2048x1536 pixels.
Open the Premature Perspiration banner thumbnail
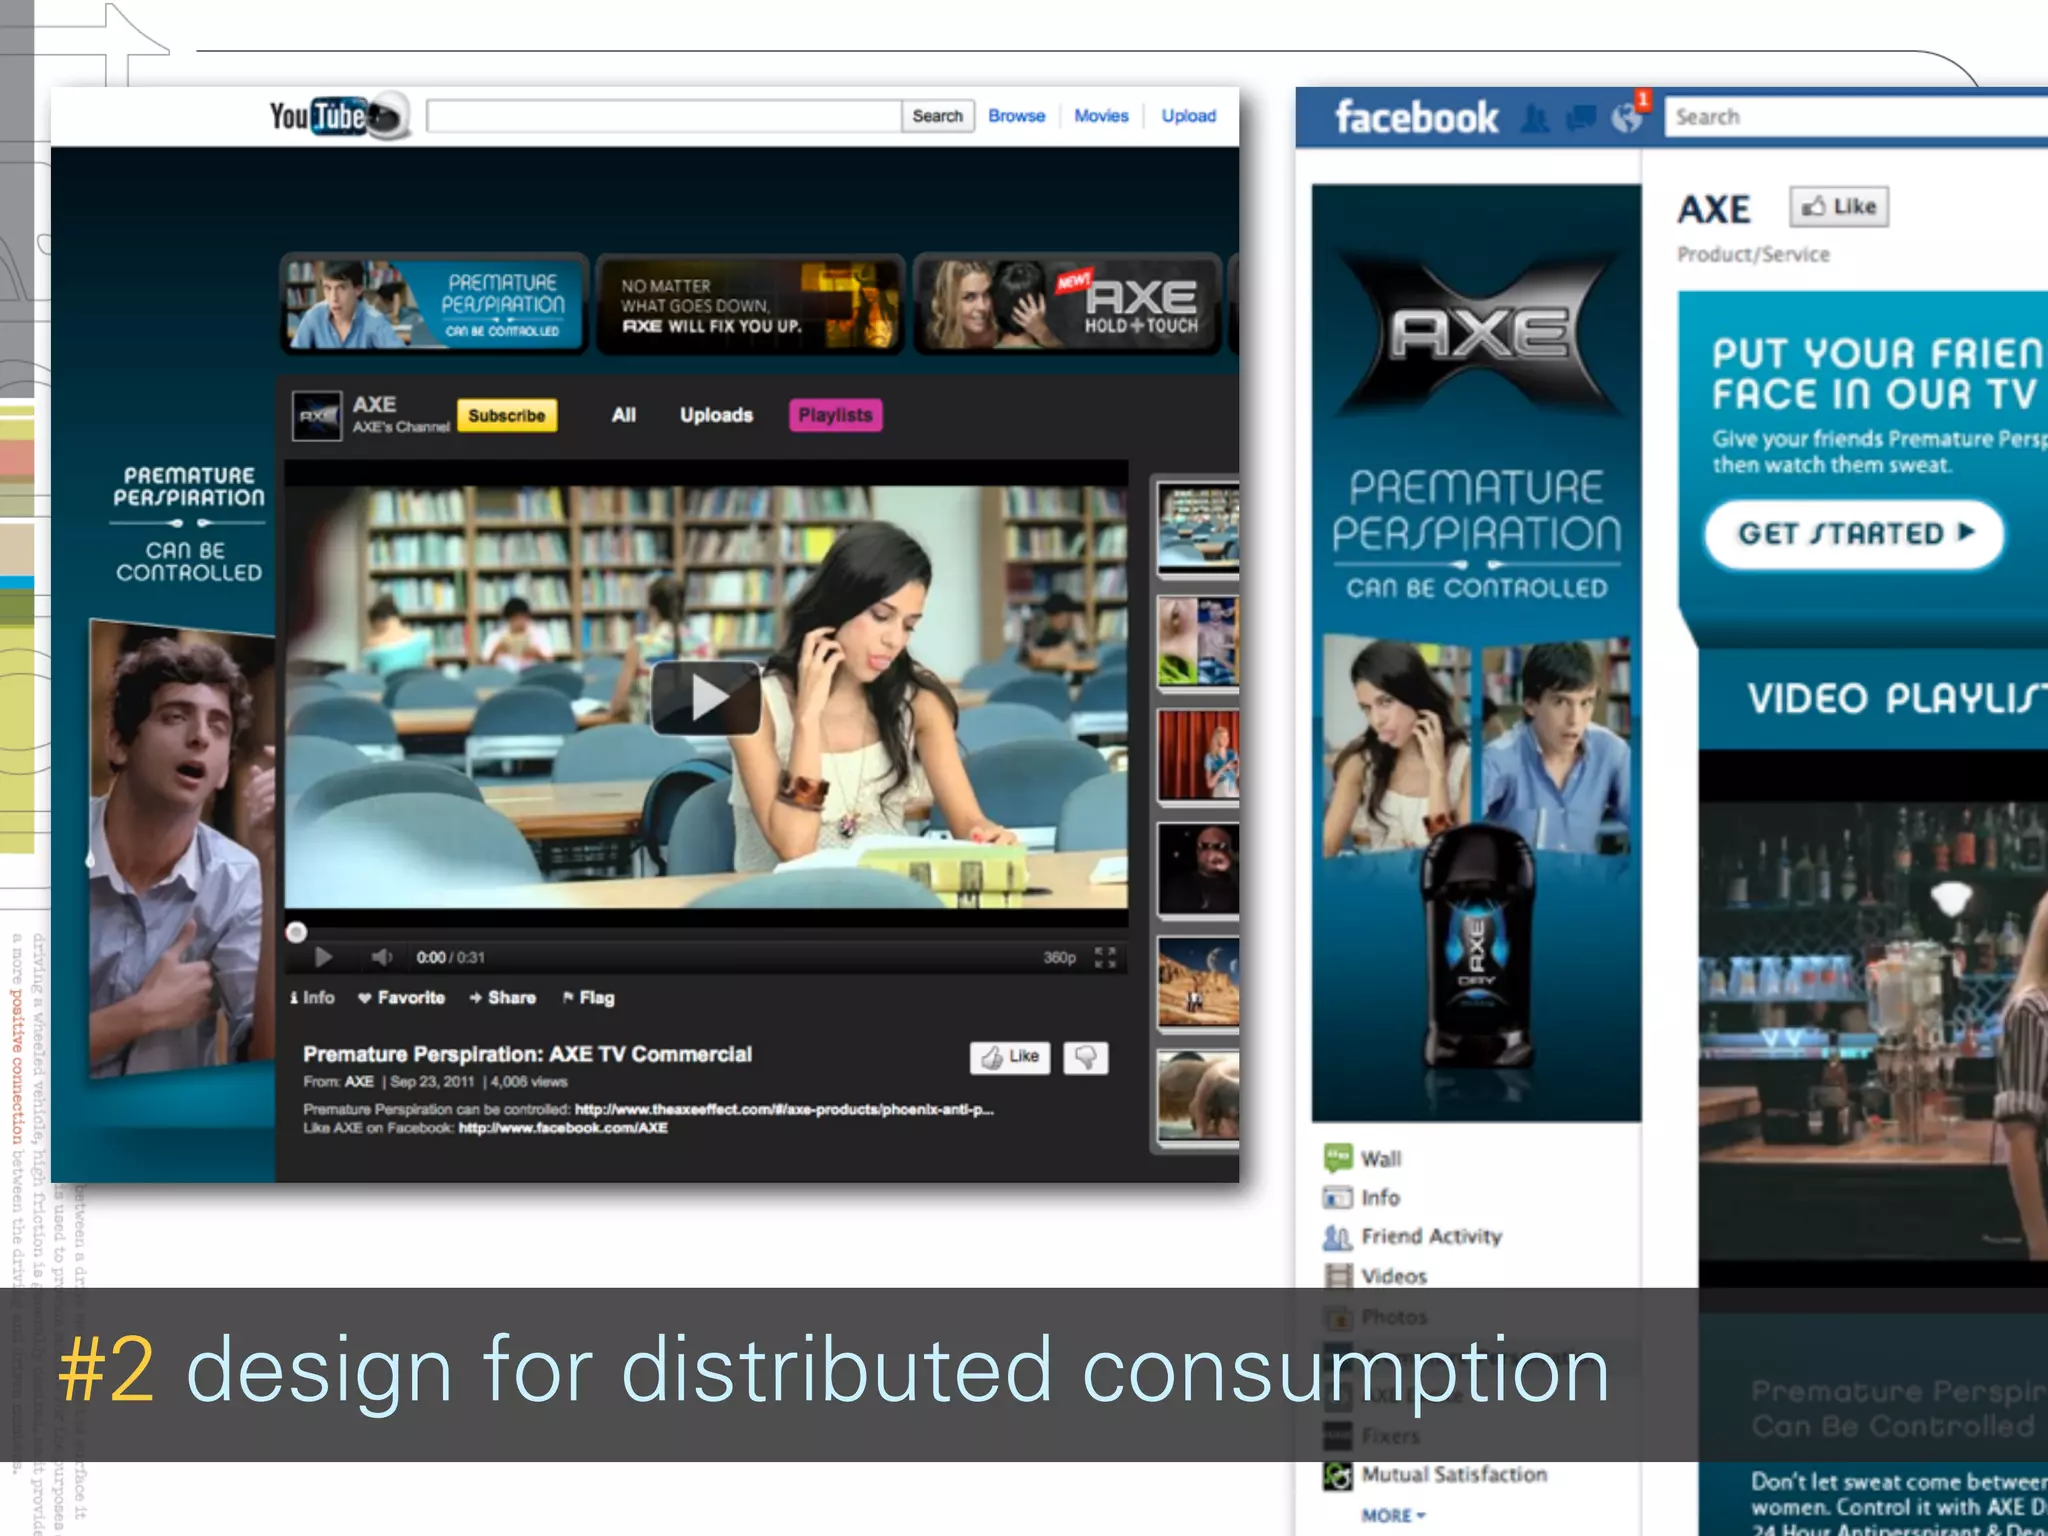point(433,304)
